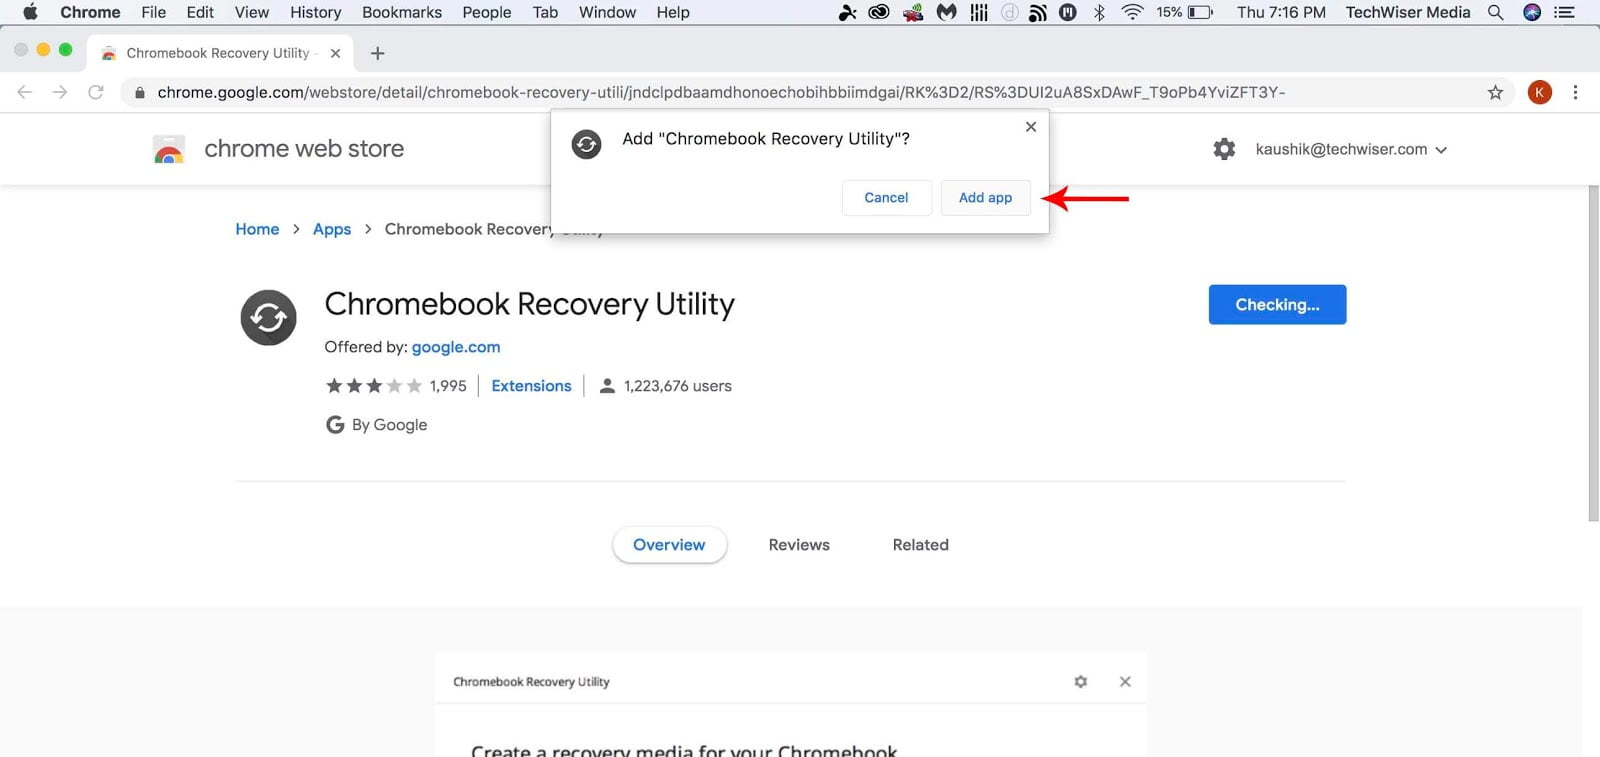This screenshot has height=757, width=1600.
Task: Click the blue Checking... button
Action: (1277, 305)
